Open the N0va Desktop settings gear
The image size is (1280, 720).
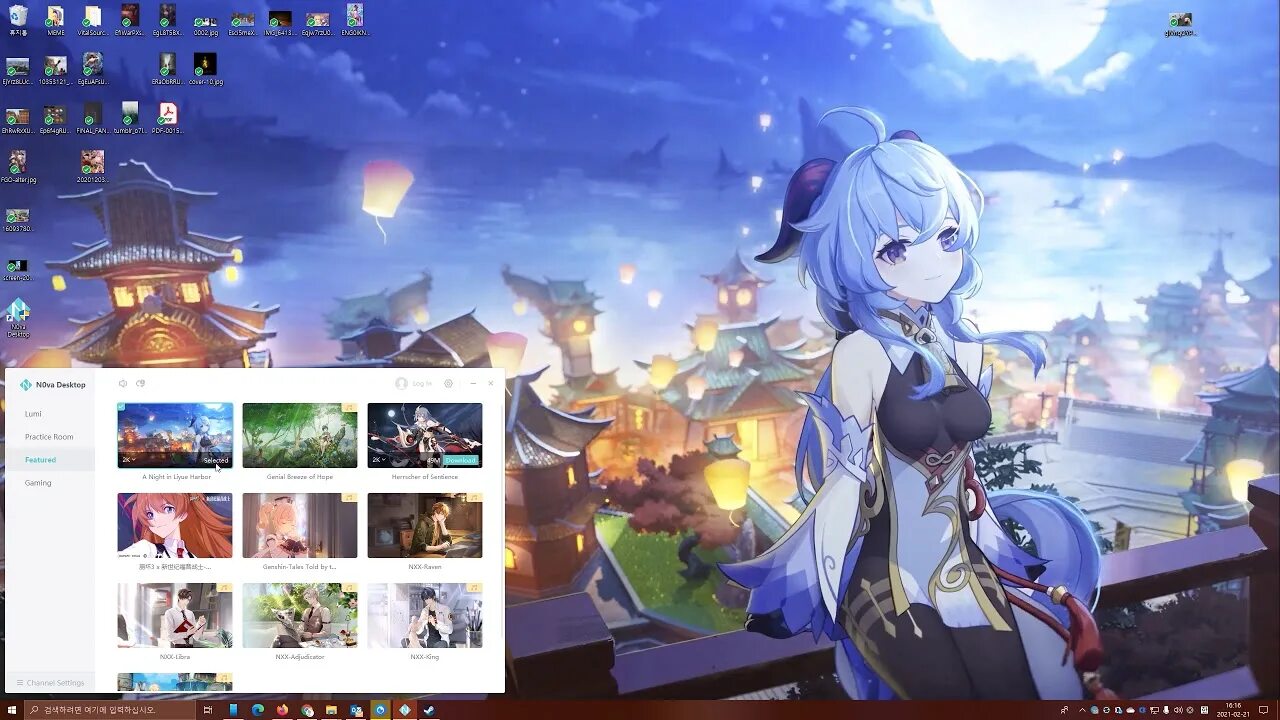(x=448, y=384)
